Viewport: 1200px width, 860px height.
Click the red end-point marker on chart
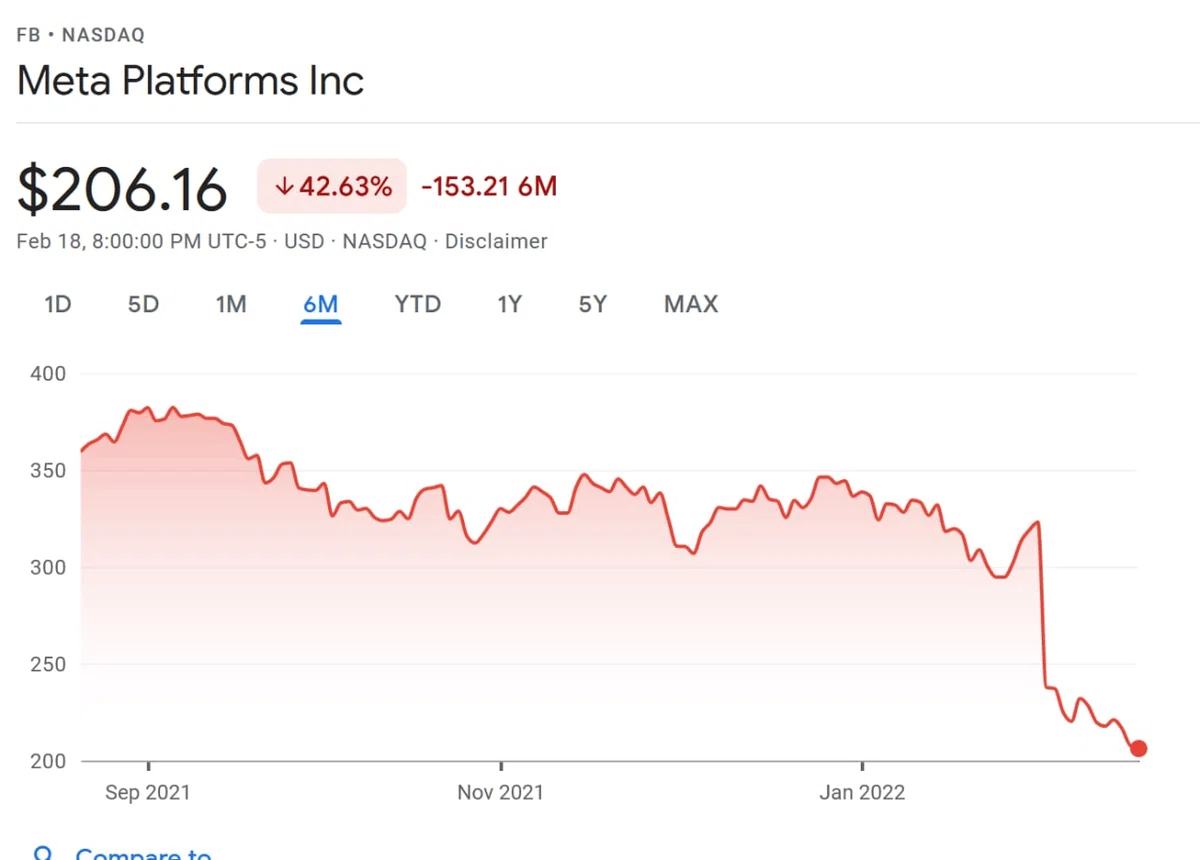tap(1138, 748)
